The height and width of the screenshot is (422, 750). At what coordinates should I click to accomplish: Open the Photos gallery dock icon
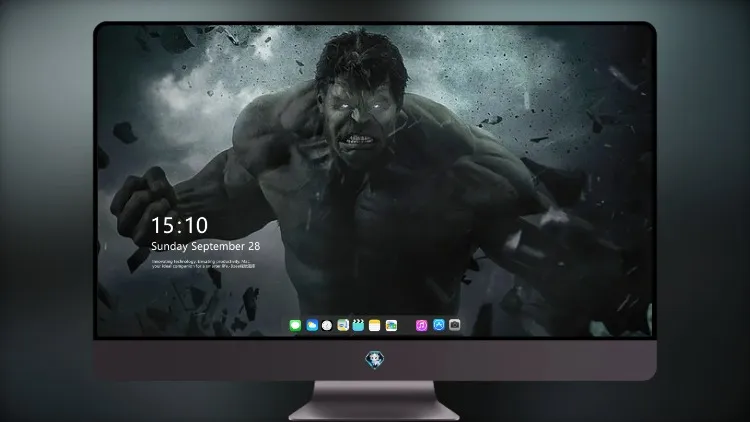click(x=391, y=325)
